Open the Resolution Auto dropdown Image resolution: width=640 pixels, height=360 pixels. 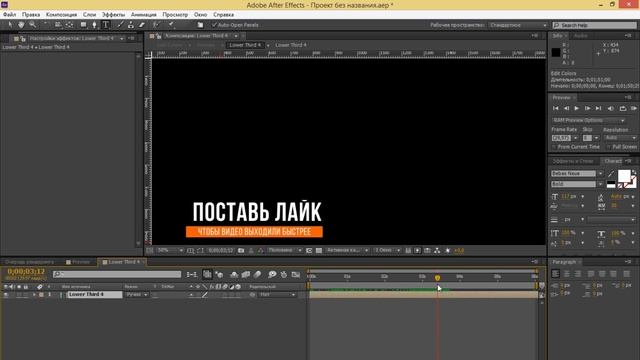620,138
